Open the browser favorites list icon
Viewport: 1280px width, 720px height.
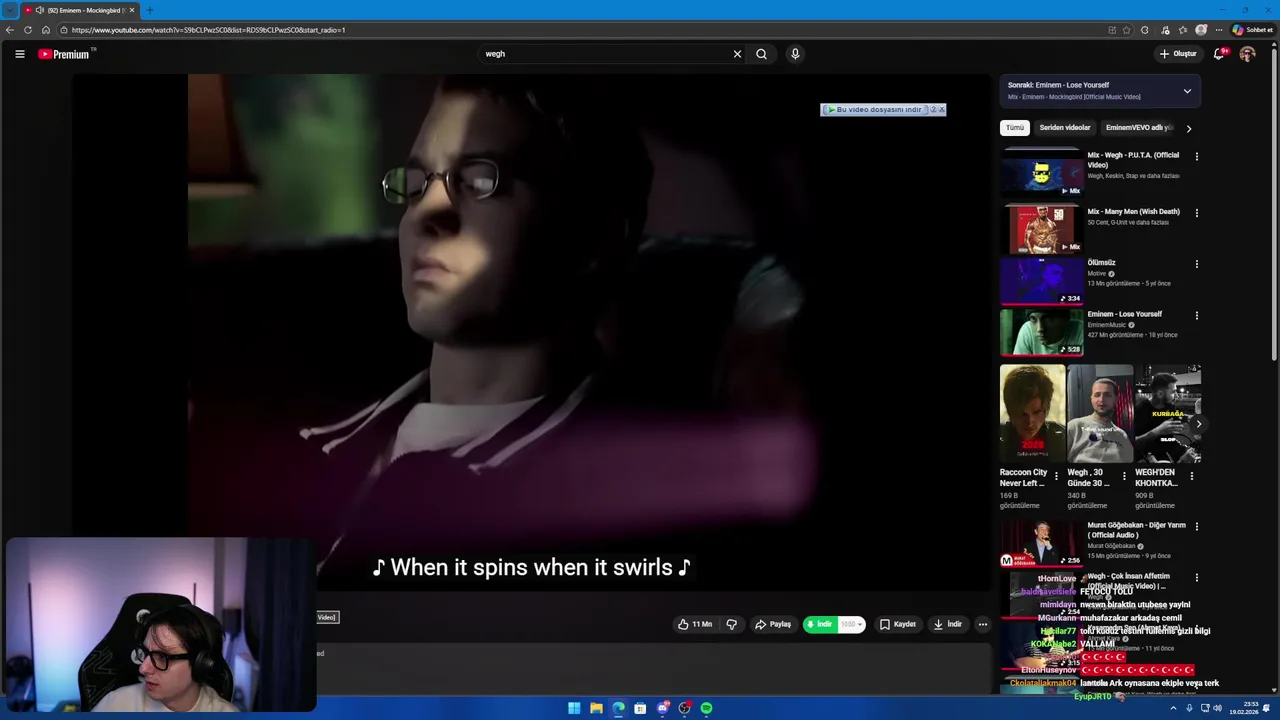[x=1183, y=30]
